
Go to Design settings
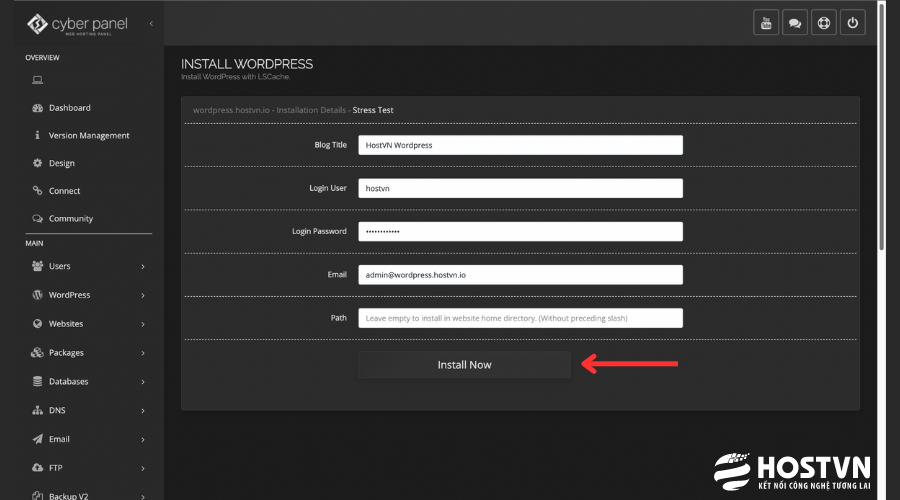(x=61, y=163)
